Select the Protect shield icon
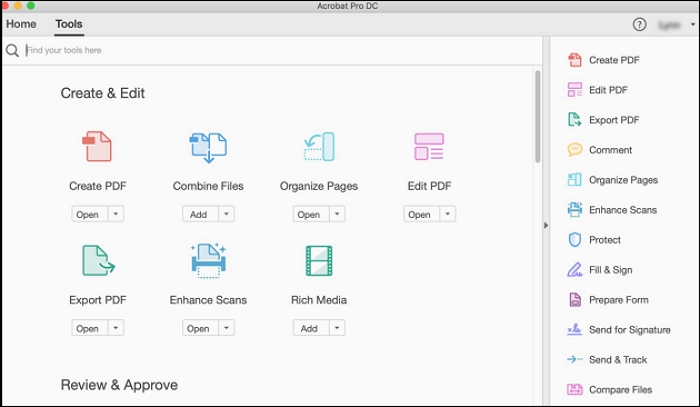The image size is (700, 407). pos(575,240)
